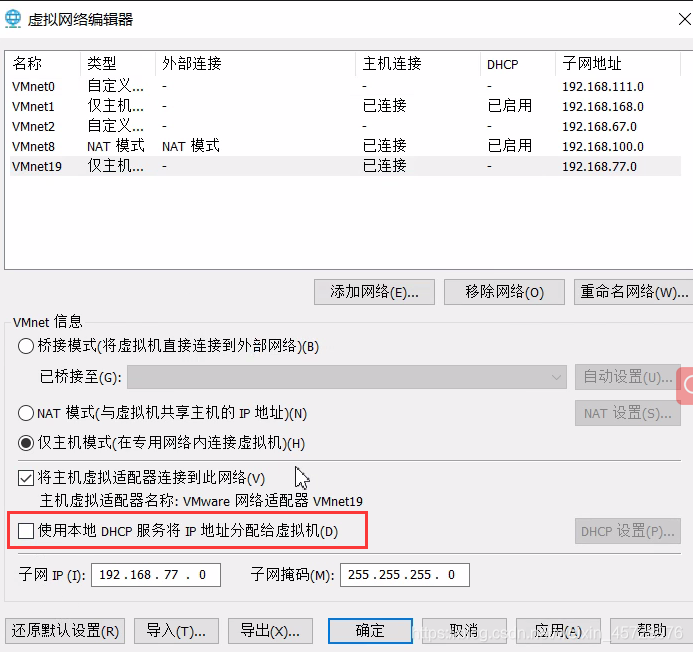
Task: Click the 取消 button
Action: (x=464, y=631)
